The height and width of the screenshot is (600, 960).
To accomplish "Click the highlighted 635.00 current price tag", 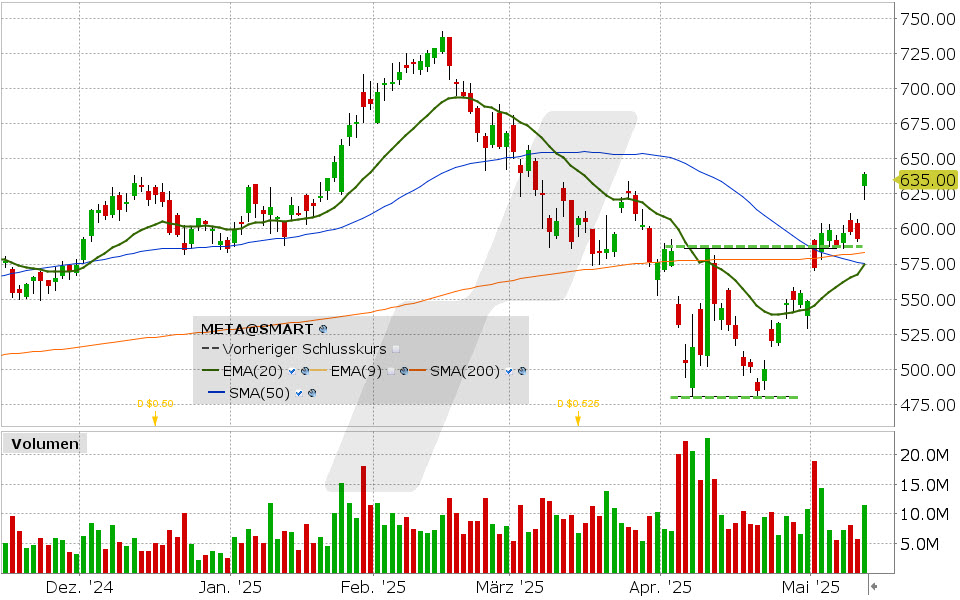I will [926, 180].
